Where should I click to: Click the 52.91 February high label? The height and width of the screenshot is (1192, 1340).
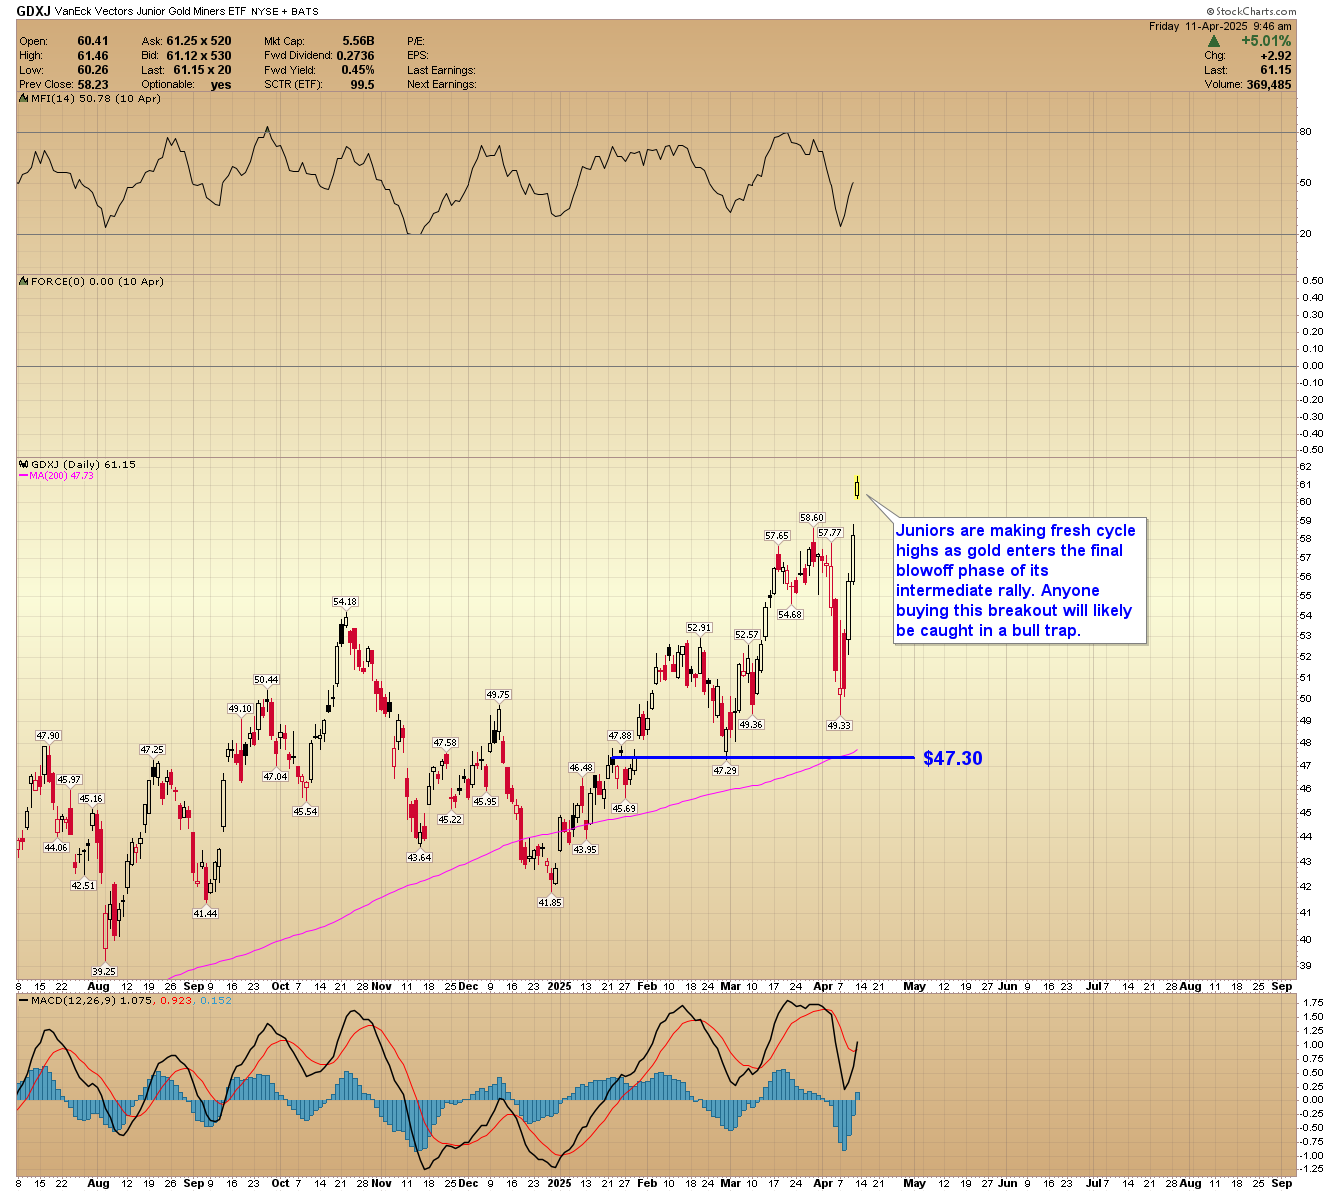pos(699,628)
